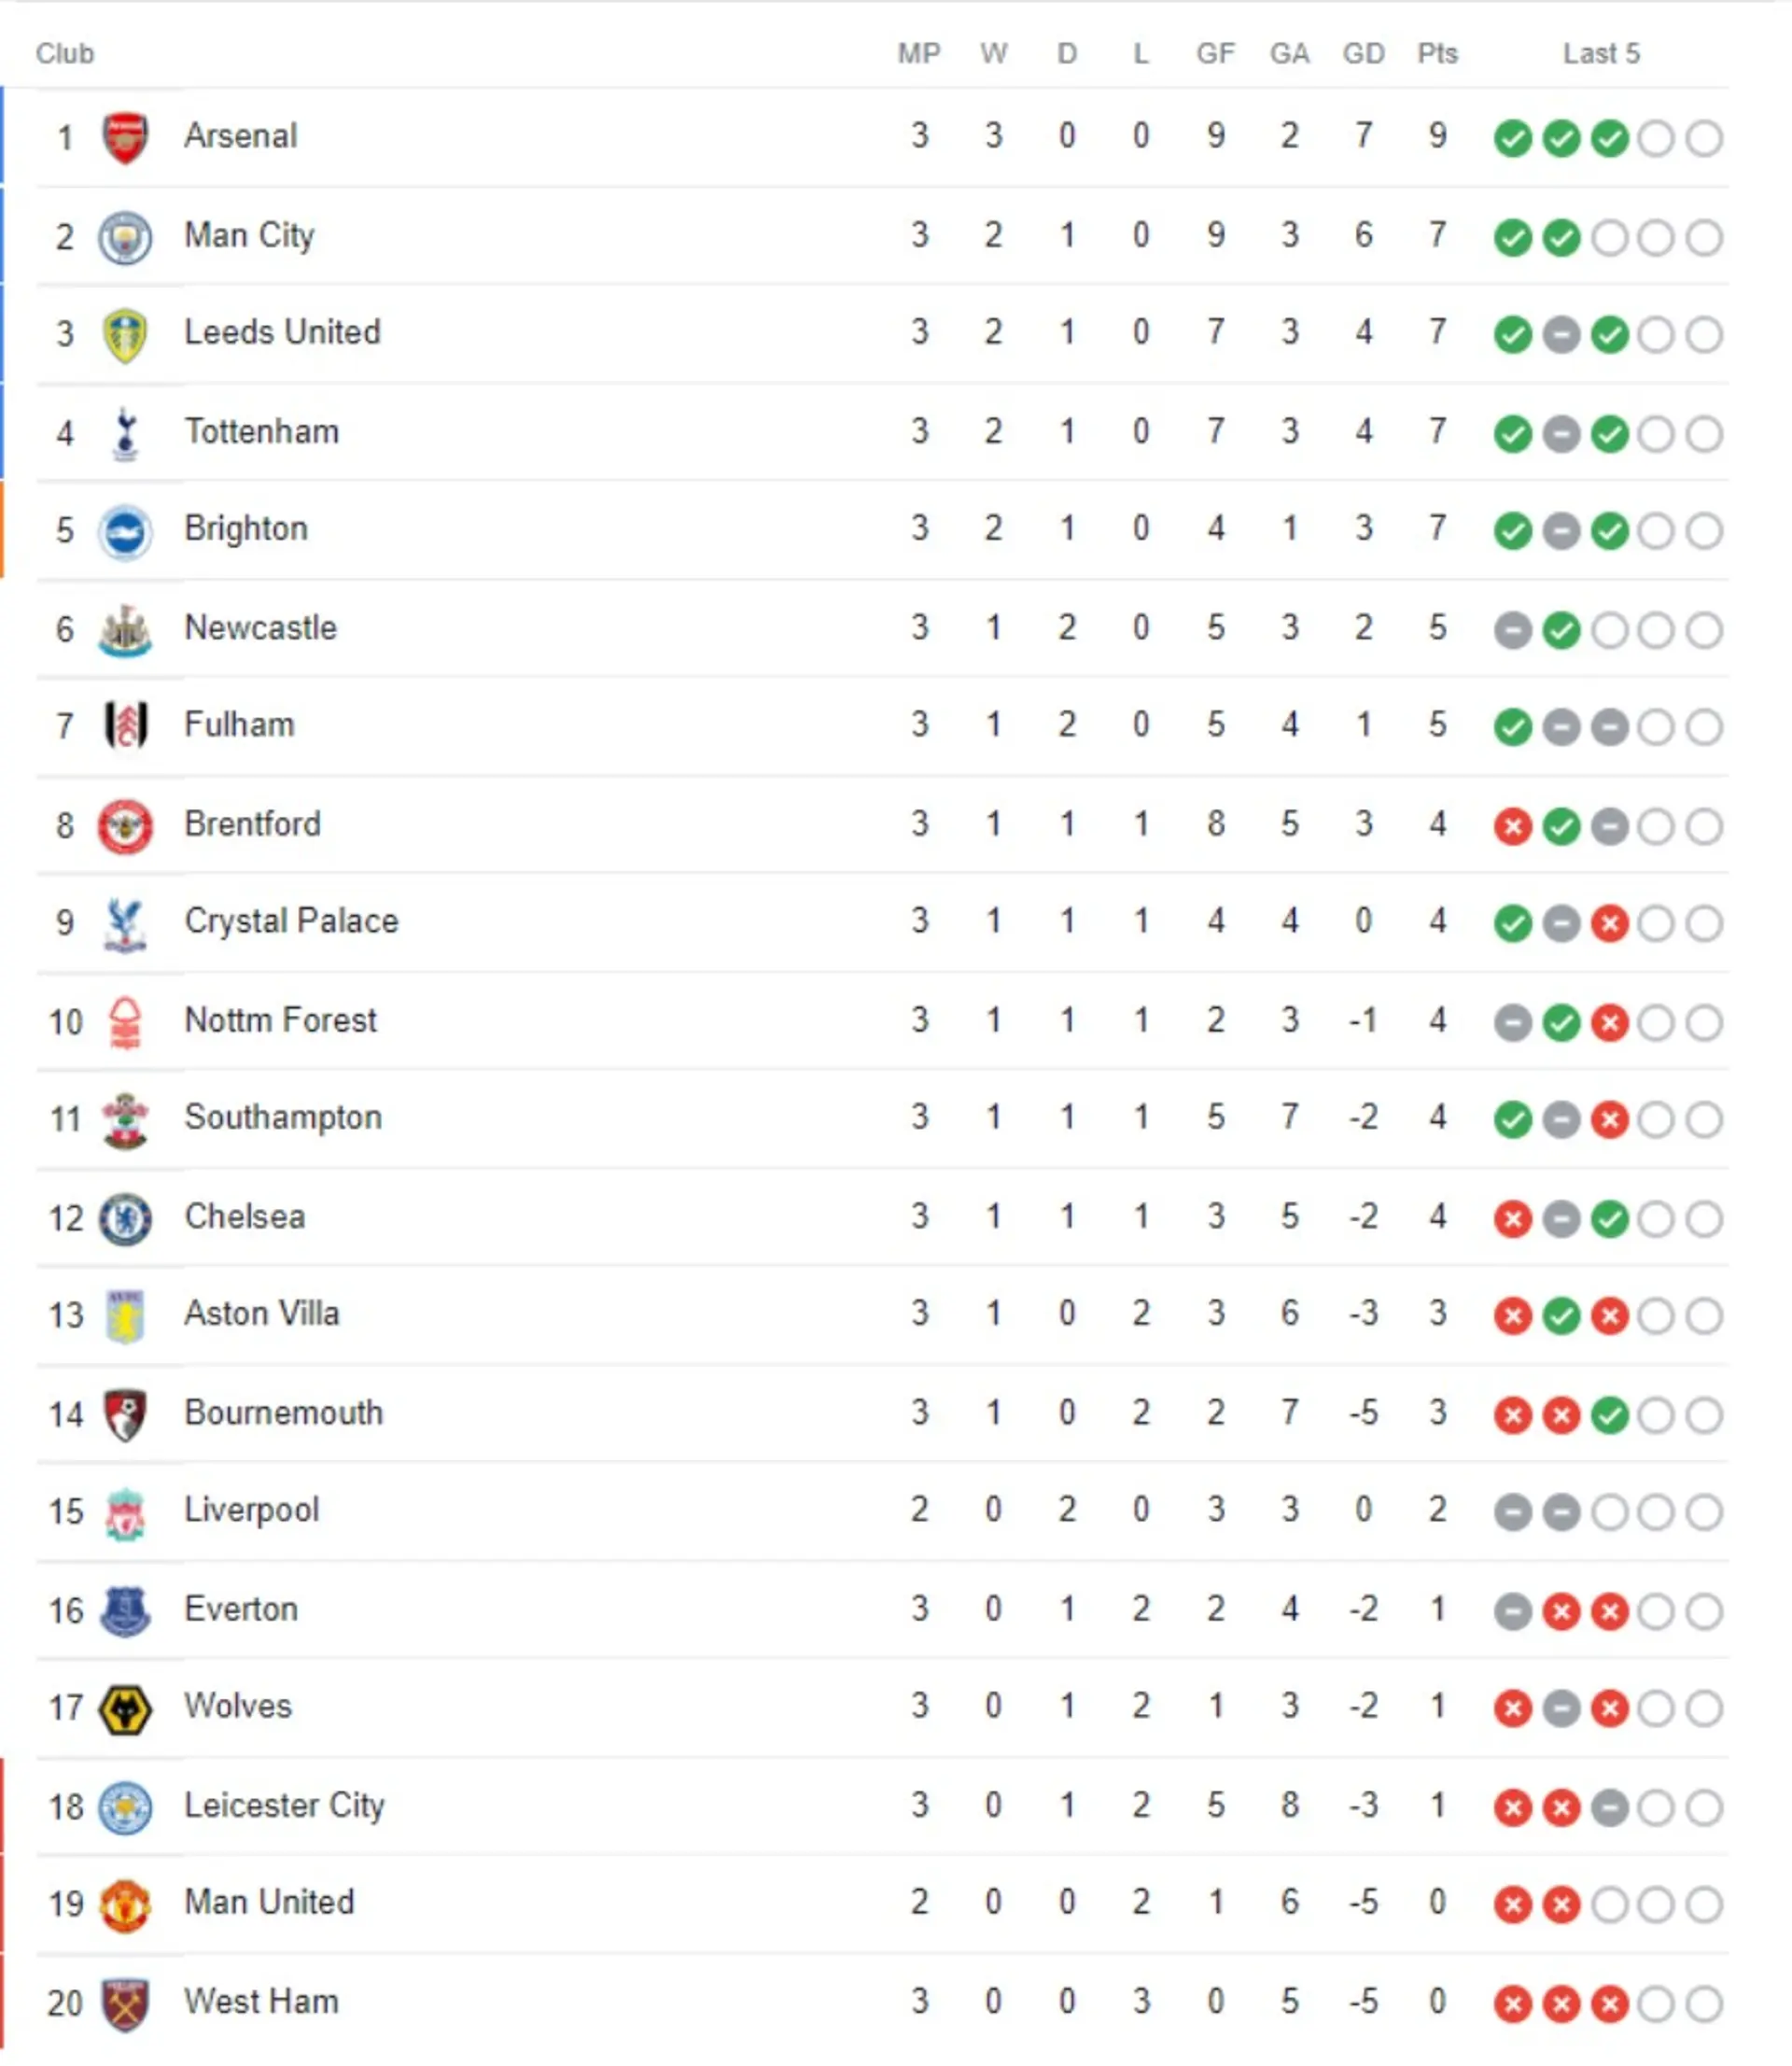Click the GD column header
Screen dimensions: 1792x2066
click(x=1363, y=53)
